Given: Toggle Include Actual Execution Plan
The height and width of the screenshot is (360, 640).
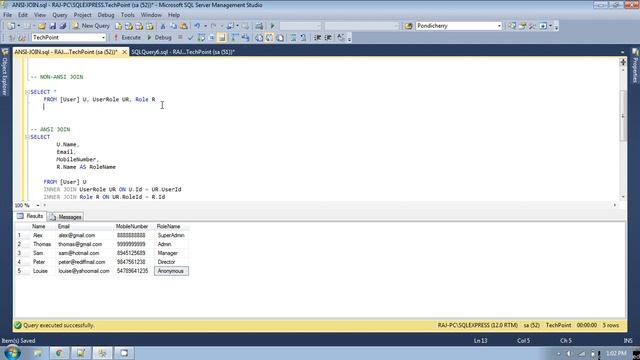Looking at the screenshot, I should point(235,38).
